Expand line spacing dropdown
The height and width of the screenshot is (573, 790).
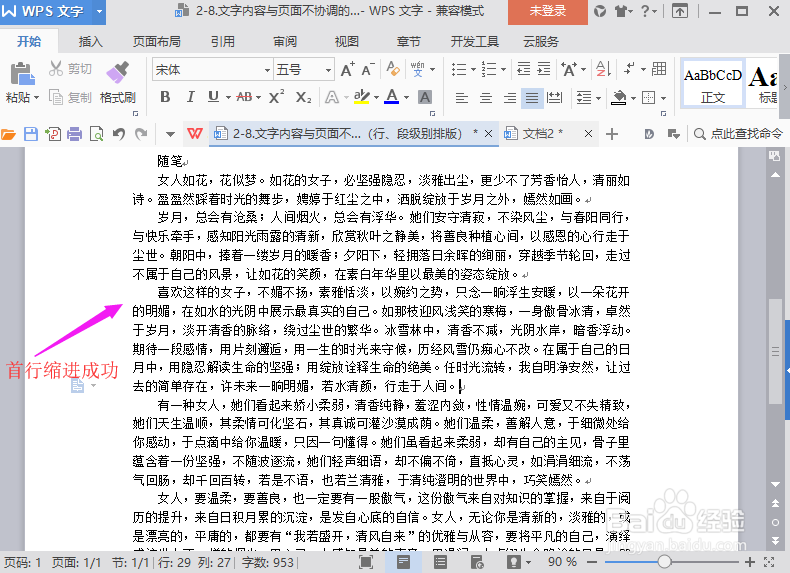tap(599, 98)
